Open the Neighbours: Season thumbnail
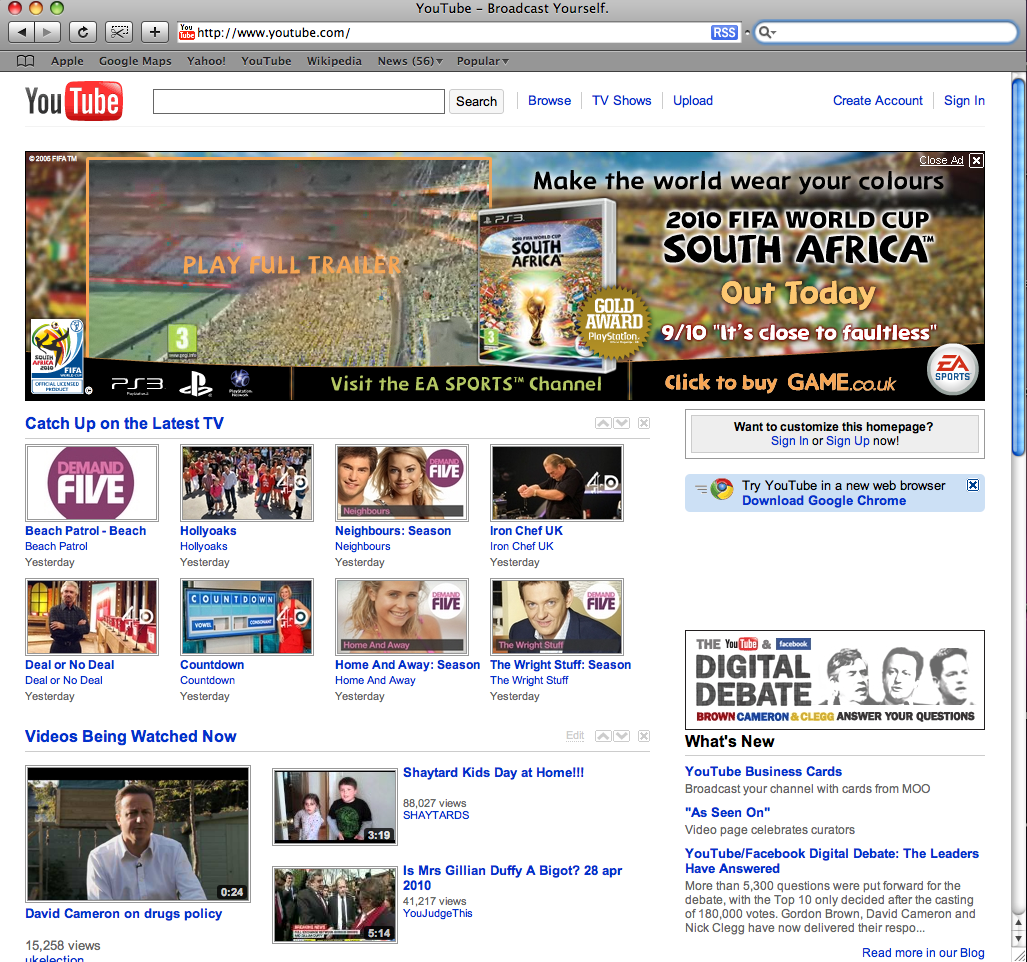 click(x=401, y=483)
